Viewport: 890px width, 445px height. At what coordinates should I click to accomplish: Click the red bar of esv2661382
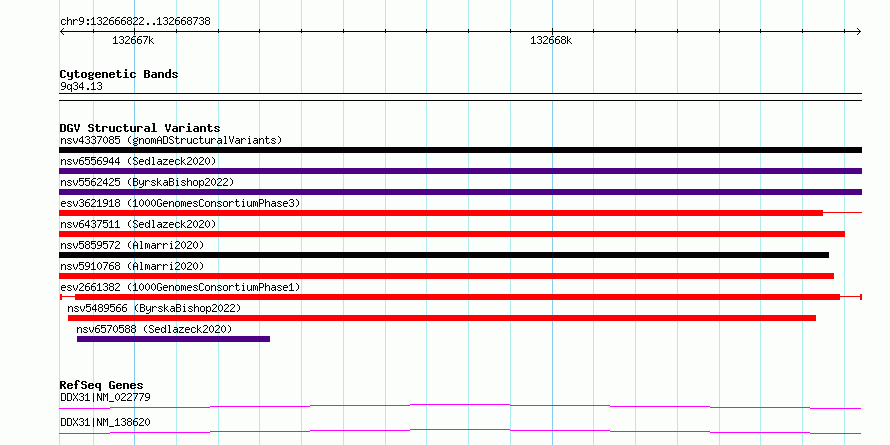[x=457, y=297]
